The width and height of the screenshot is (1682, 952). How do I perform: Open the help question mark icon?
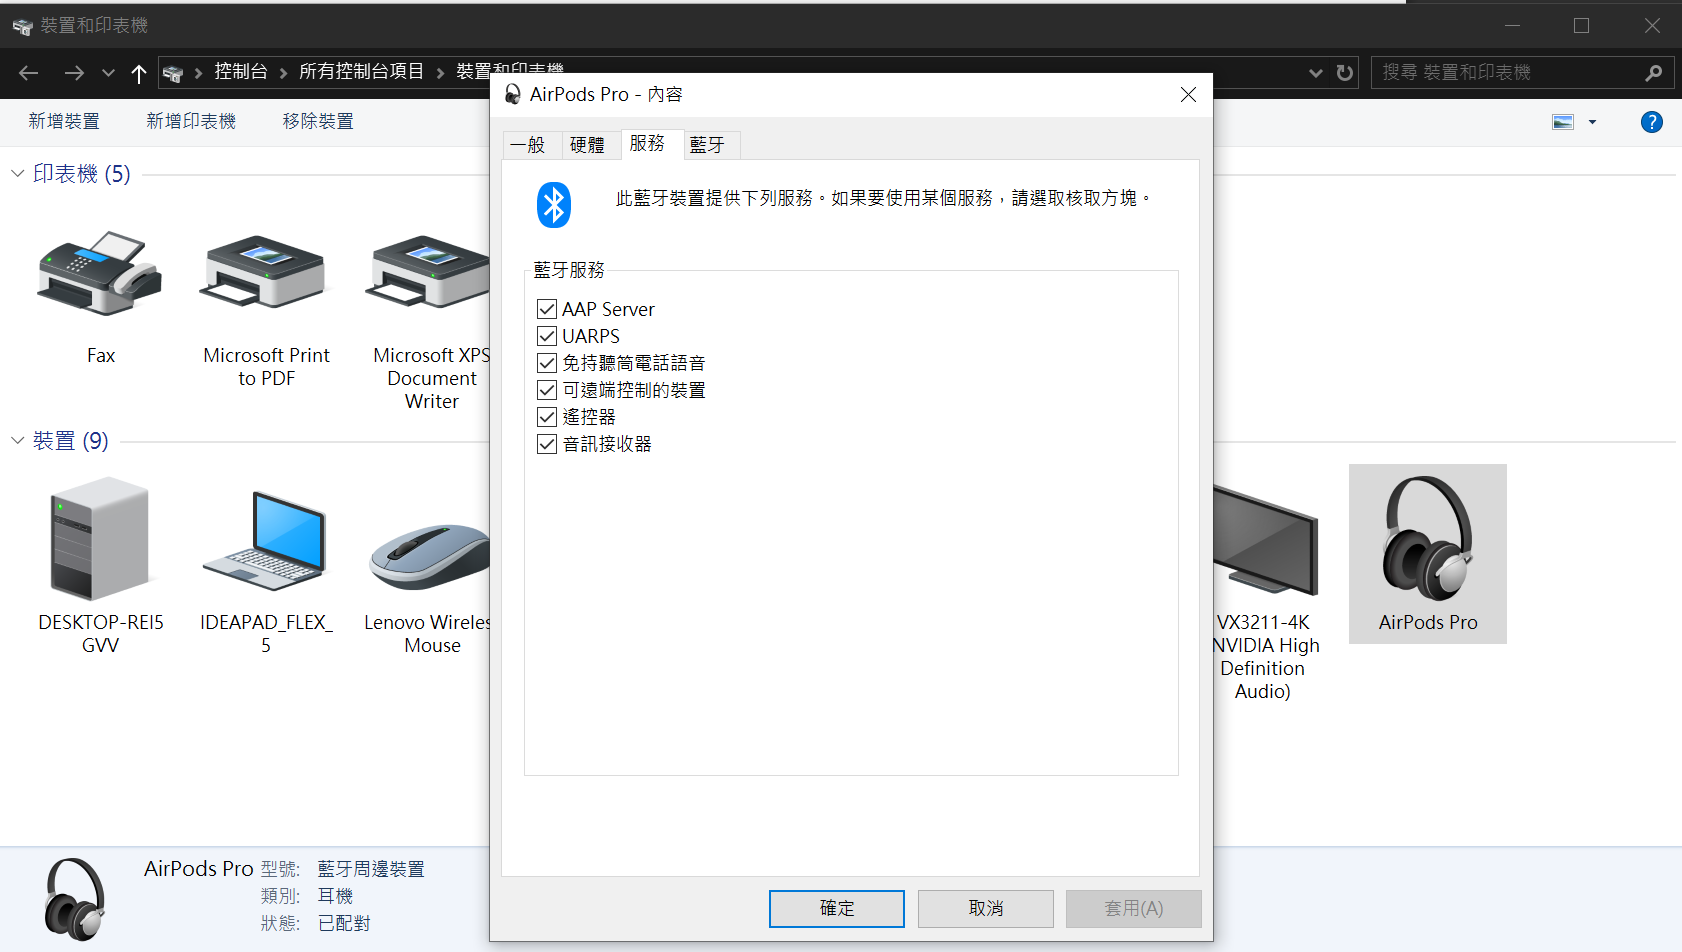click(1651, 122)
